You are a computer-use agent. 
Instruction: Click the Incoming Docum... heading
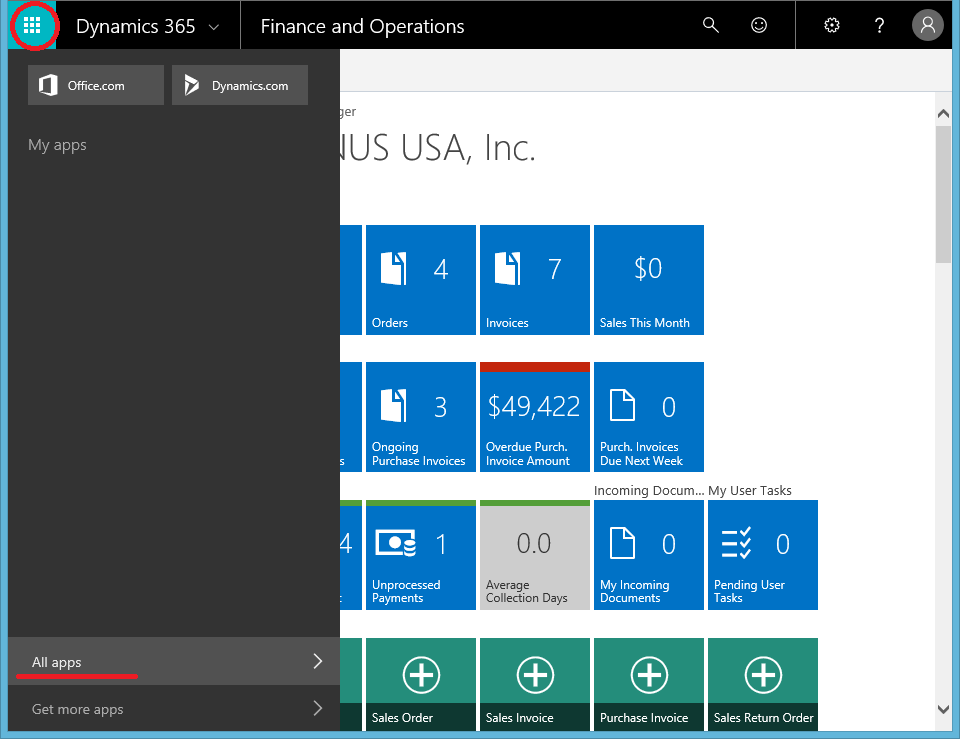[649, 490]
